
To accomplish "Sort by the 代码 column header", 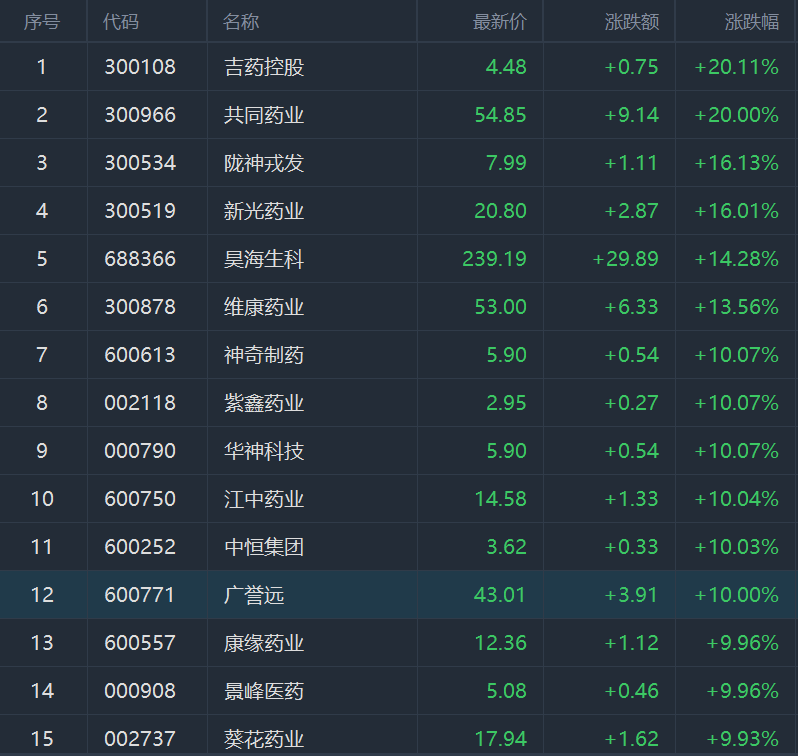I will click(121, 22).
